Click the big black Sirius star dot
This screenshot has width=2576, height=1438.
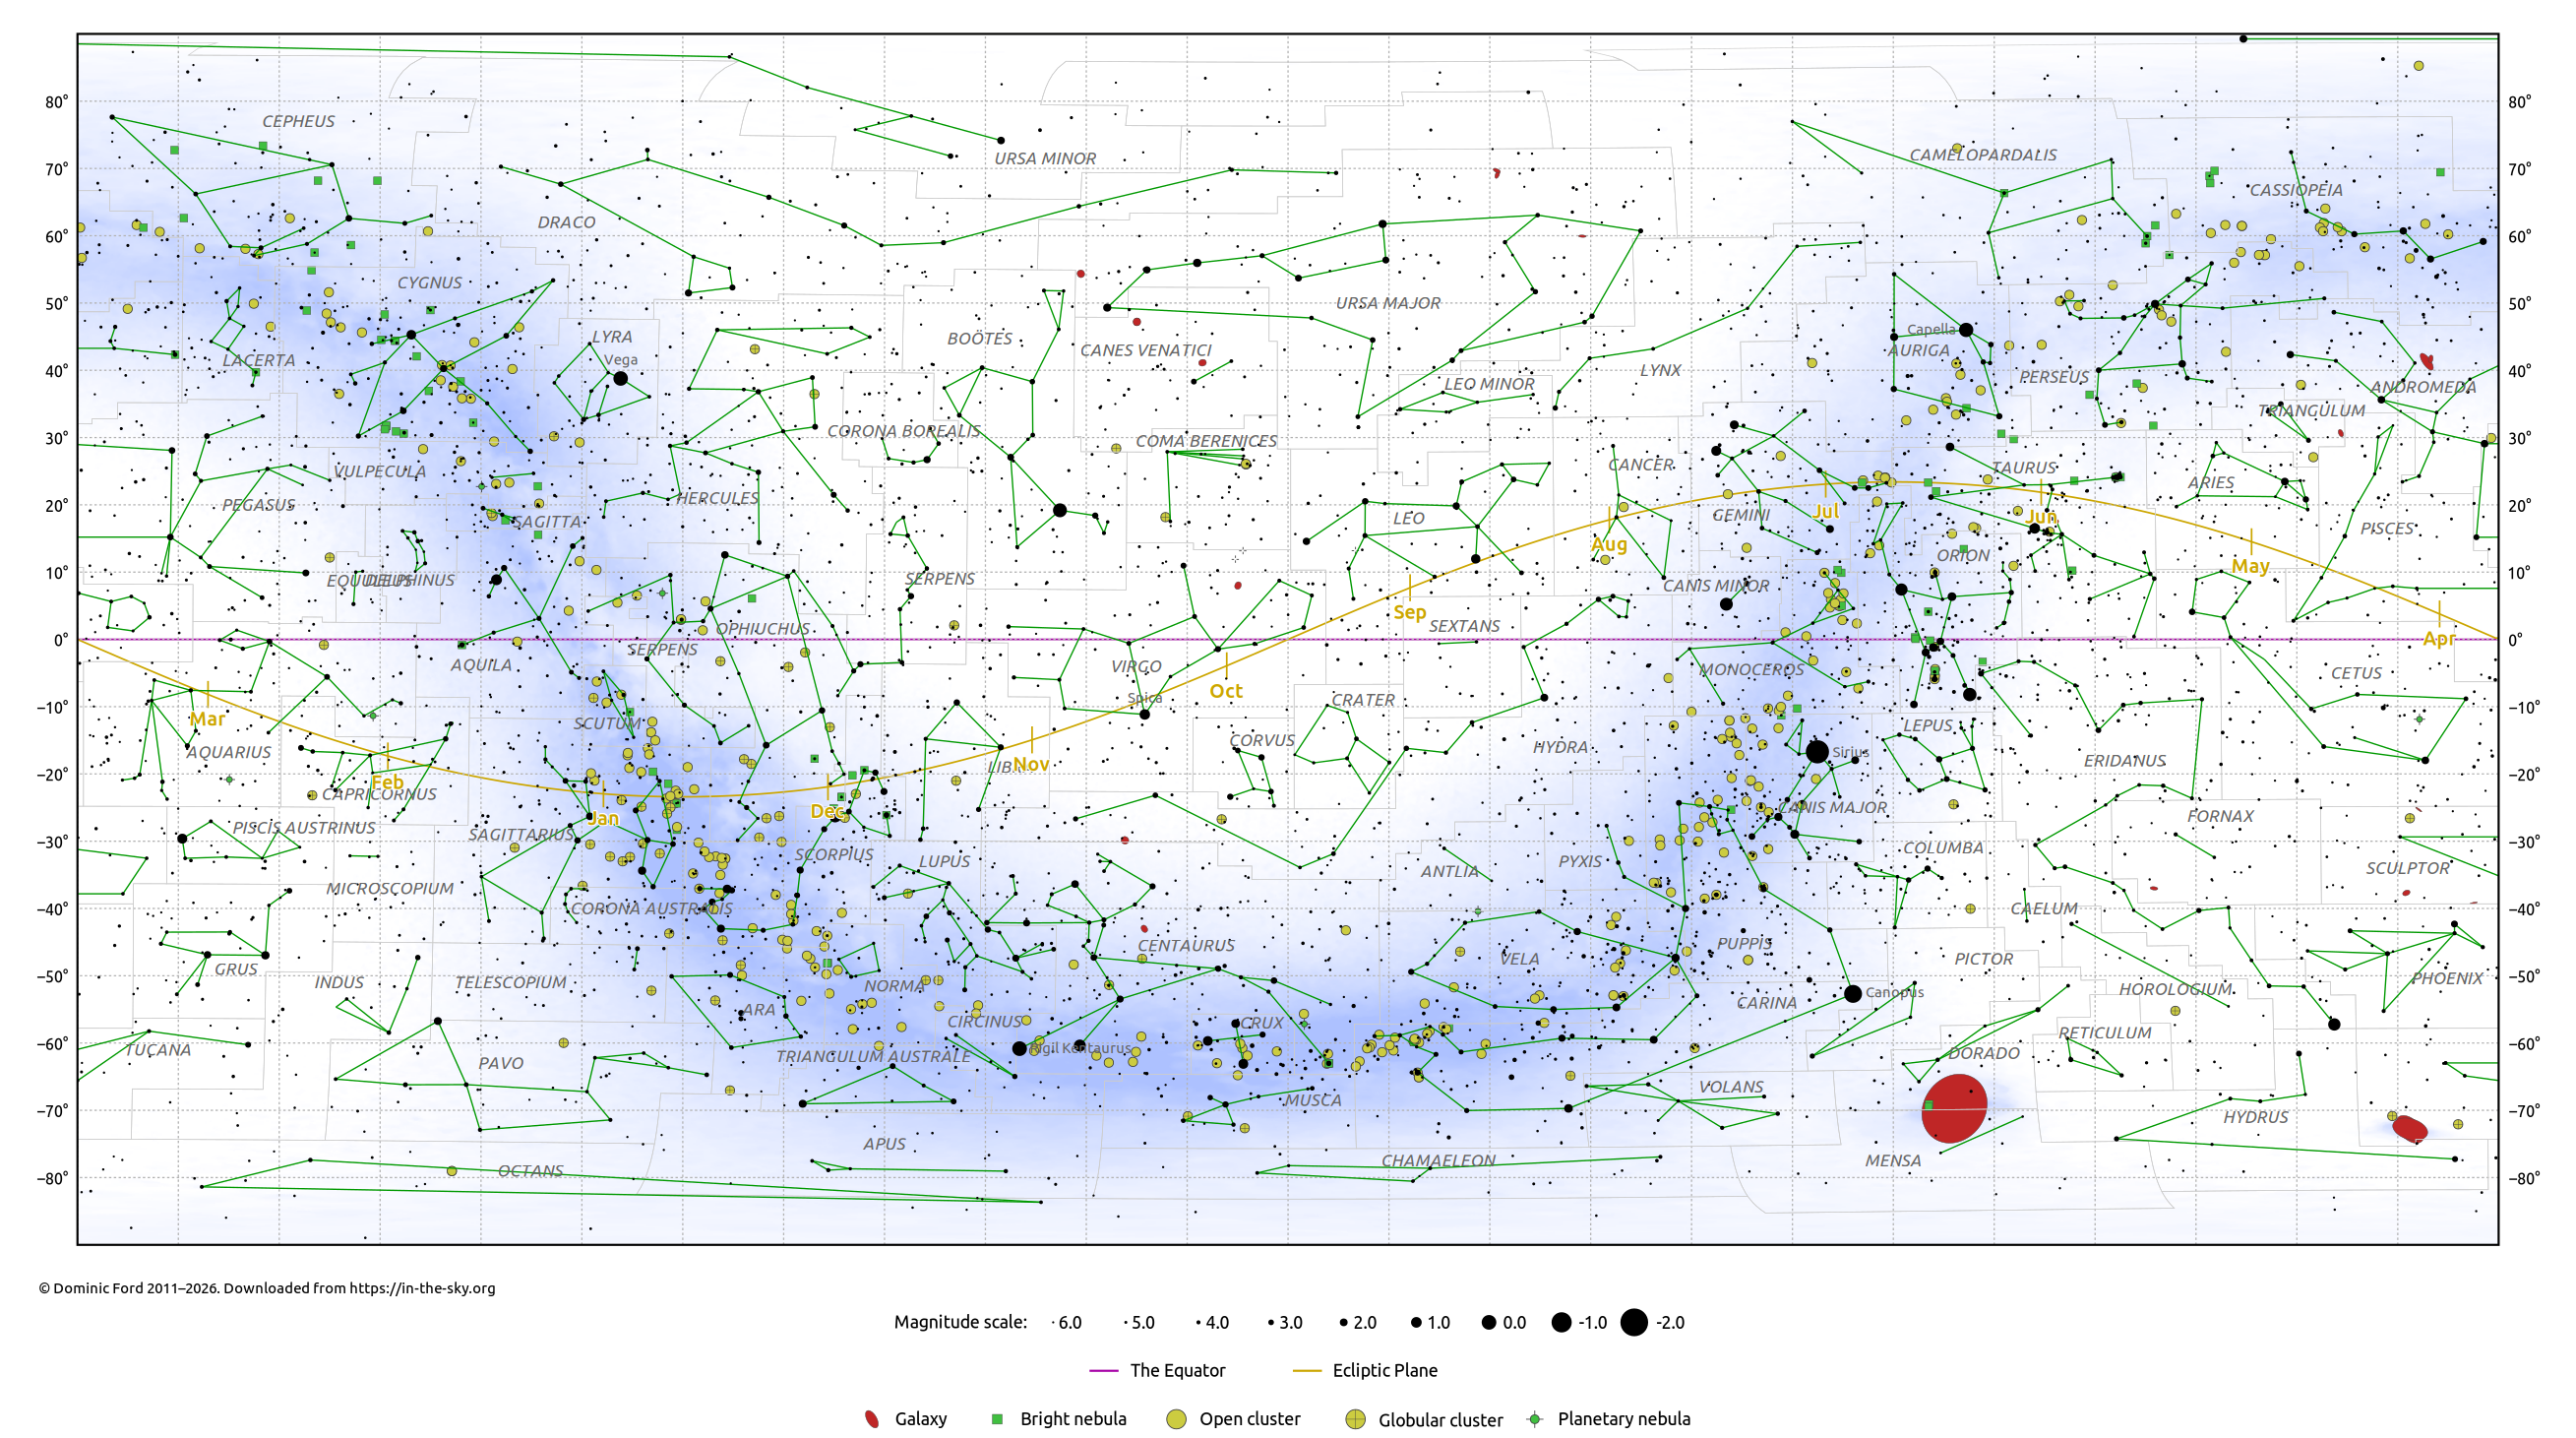pyautogui.click(x=1817, y=751)
